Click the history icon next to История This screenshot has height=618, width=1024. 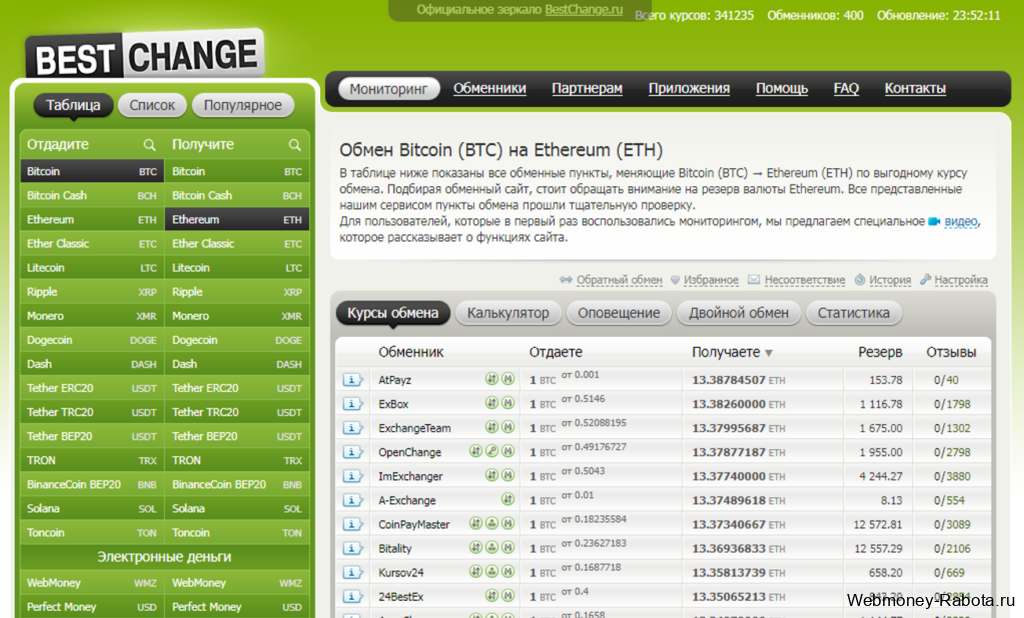click(860, 280)
